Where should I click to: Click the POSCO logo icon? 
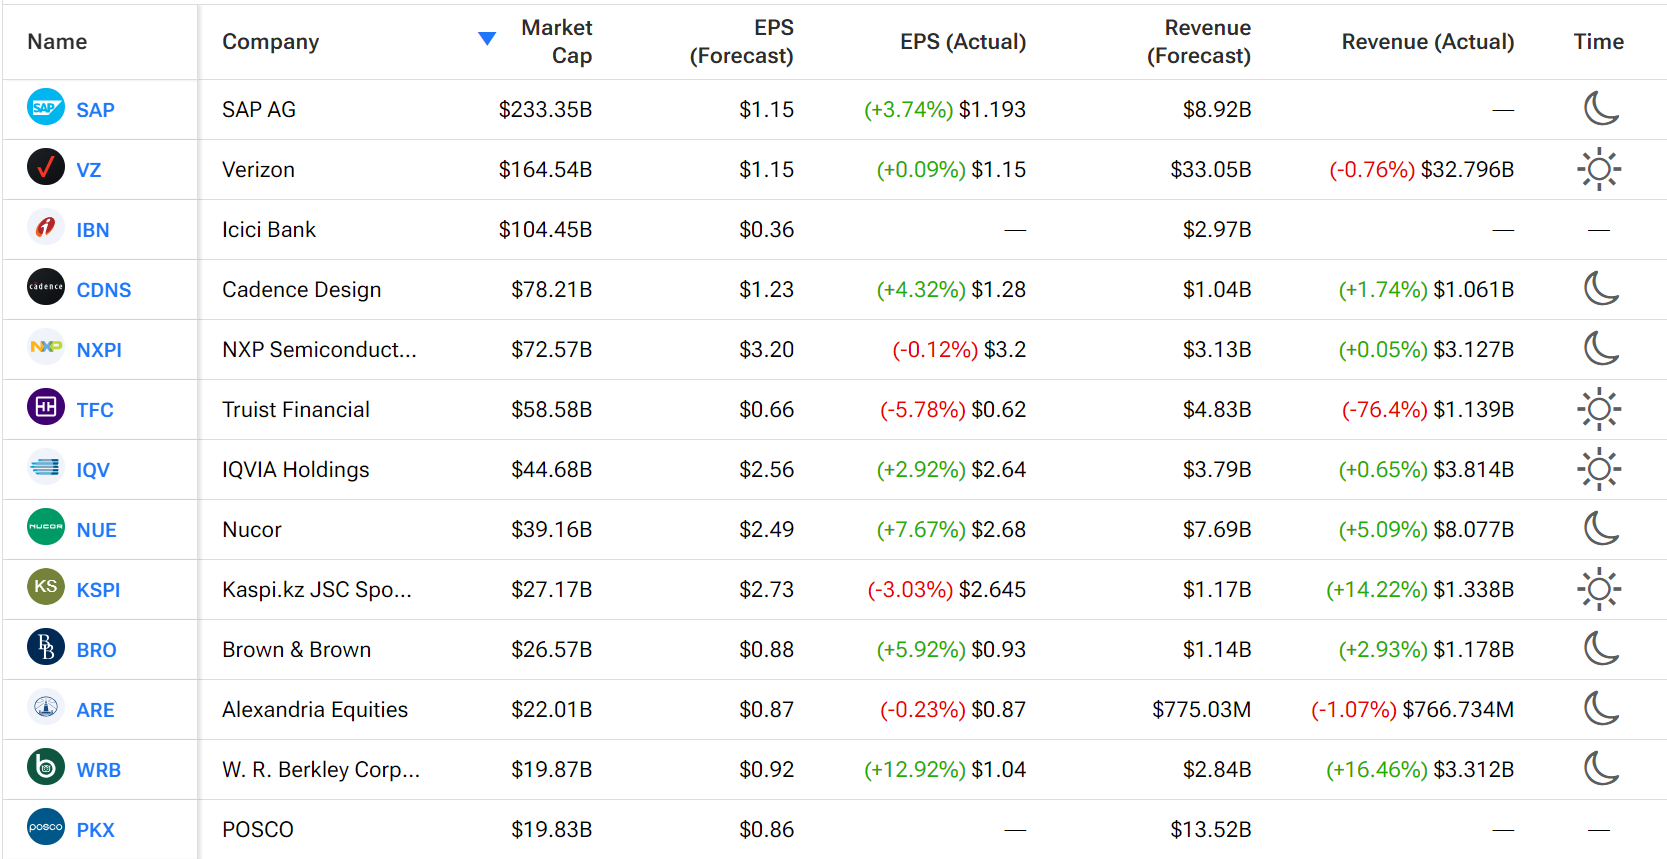46,828
